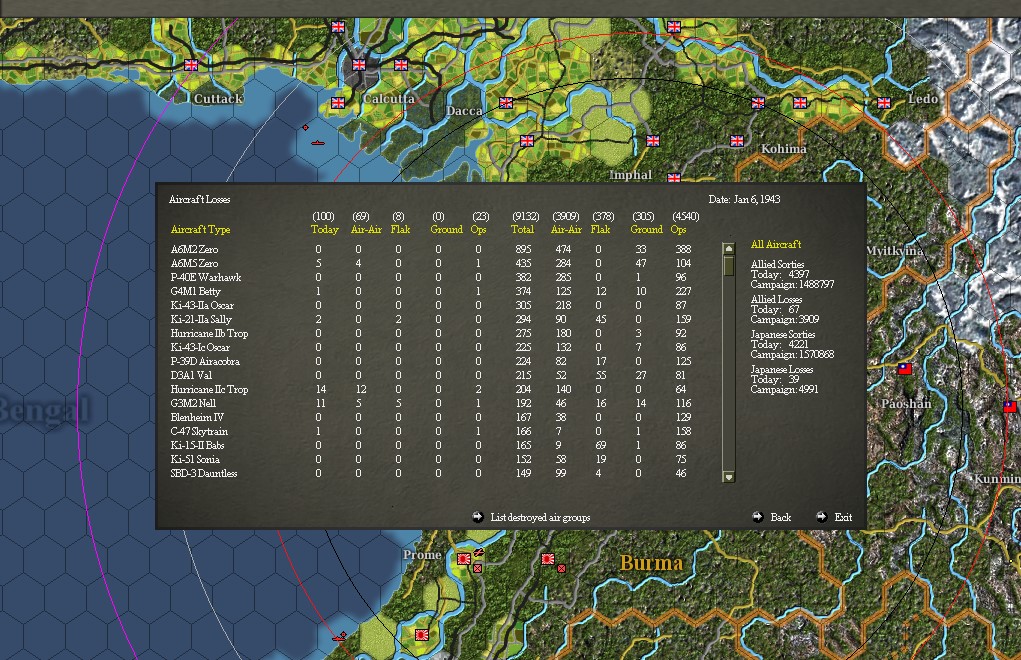The height and width of the screenshot is (660, 1021).
Task: Select the Chinese base flag above Paoshan
Action: tap(904, 368)
